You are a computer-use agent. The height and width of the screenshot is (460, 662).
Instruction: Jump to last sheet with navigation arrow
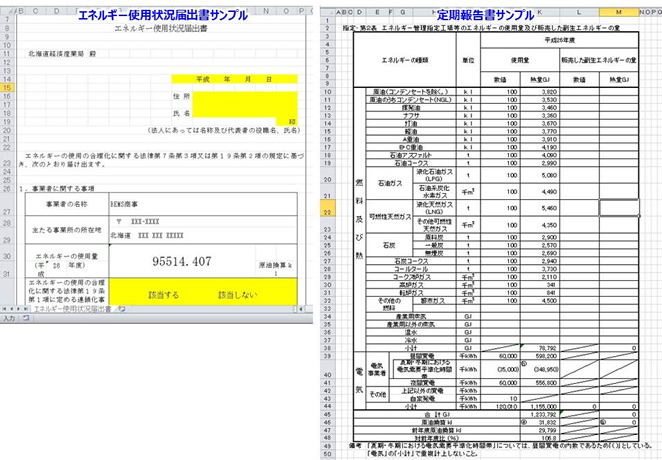[24, 309]
